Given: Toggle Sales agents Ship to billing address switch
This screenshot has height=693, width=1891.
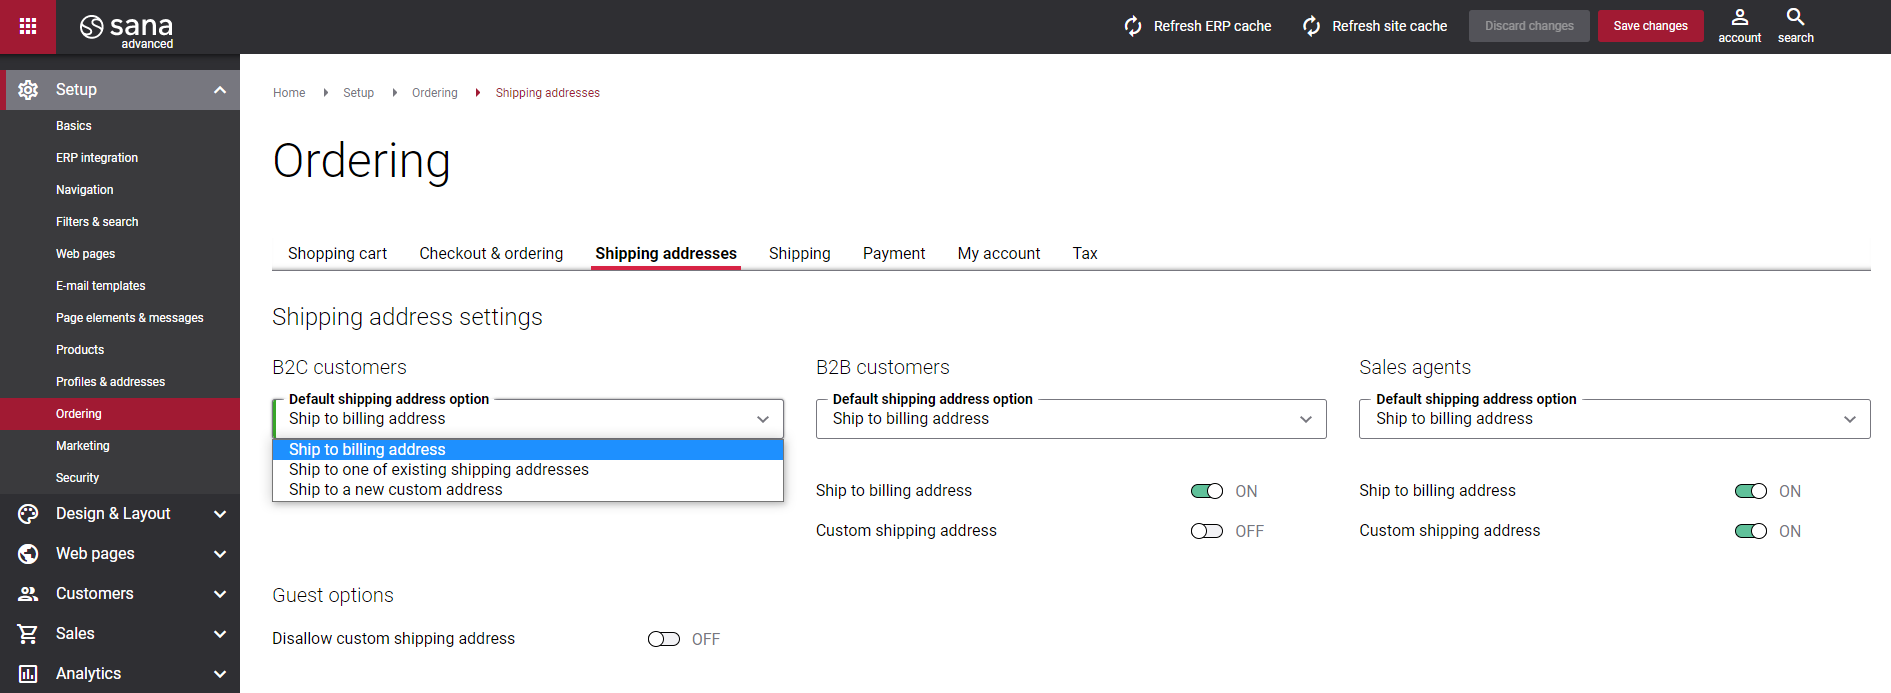Looking at the screenshot, I should [1751, 491].
